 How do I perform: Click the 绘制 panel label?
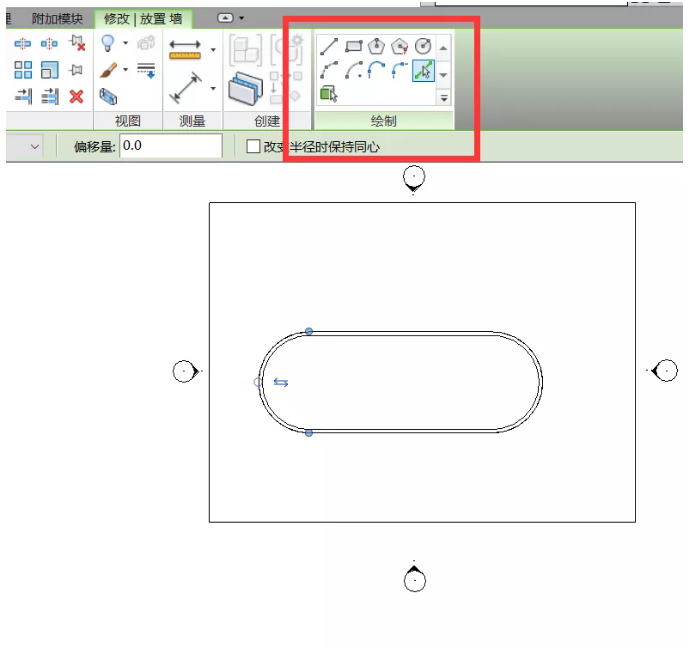tap(384, 121)
